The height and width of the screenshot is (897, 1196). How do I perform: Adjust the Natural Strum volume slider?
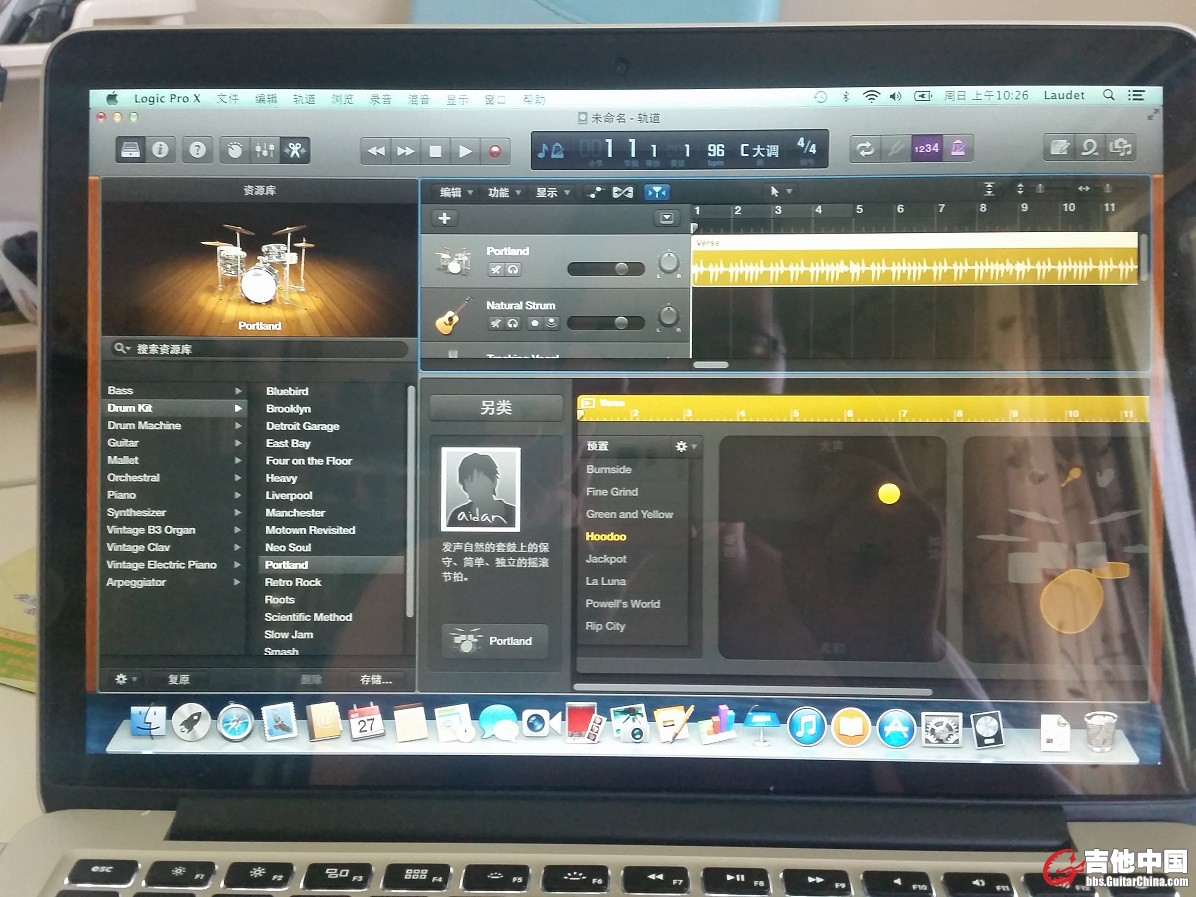click(606, 323)
